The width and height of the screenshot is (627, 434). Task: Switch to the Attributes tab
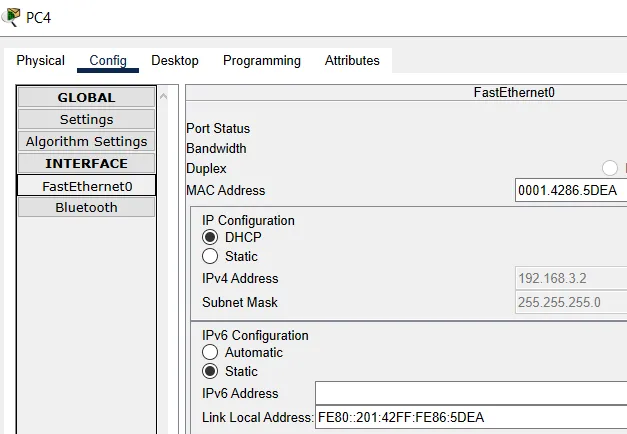click(352, 61)
